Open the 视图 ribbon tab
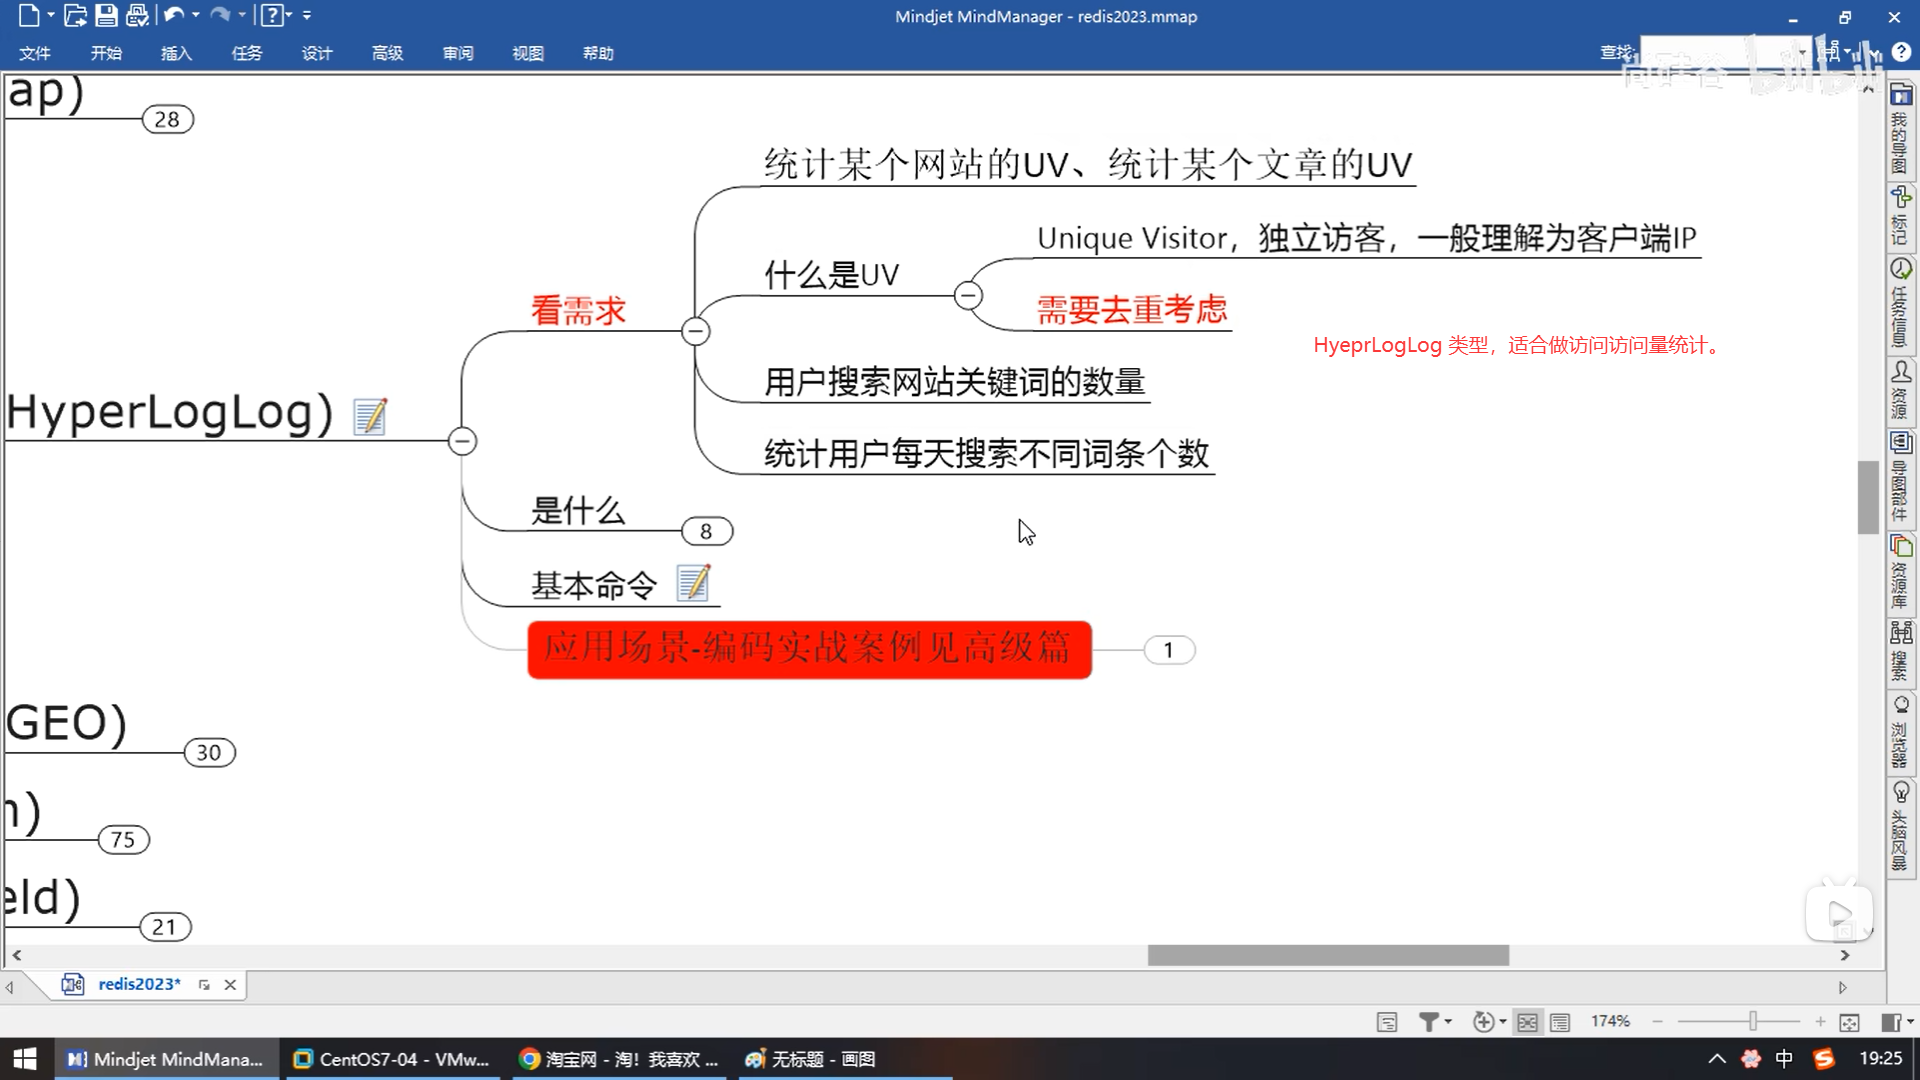Viewport: 1920px width, 1080px height. tap(527, 53)
